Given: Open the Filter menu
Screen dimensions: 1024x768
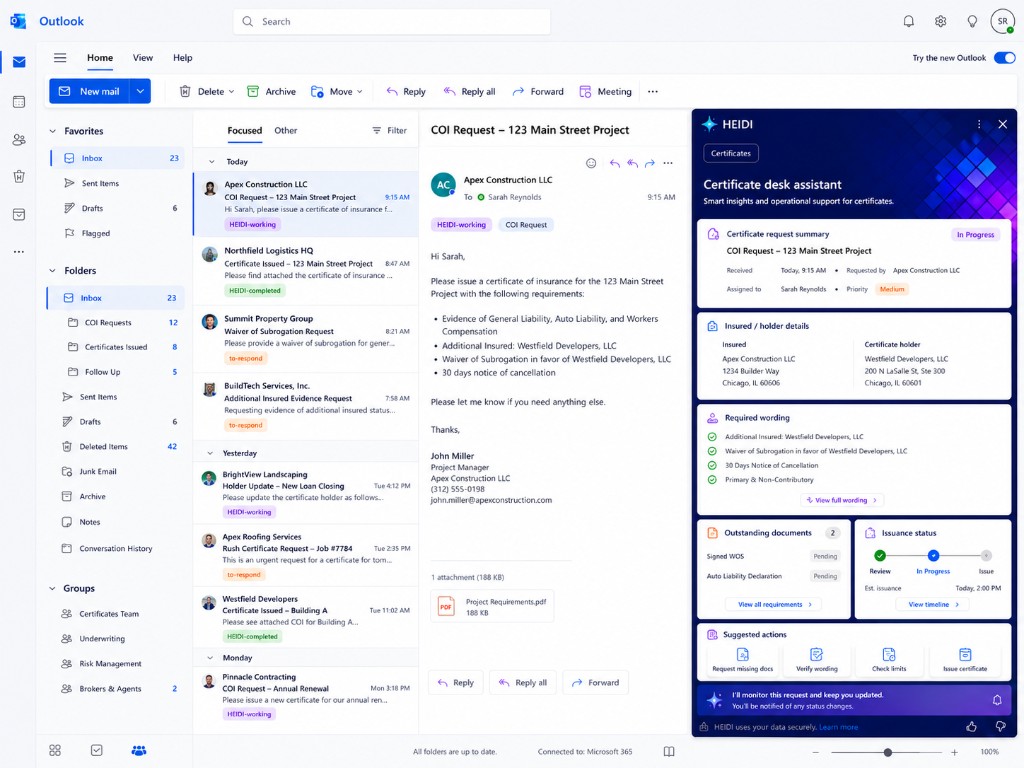Looking at the screenshot, I should [x=389, y=131].
